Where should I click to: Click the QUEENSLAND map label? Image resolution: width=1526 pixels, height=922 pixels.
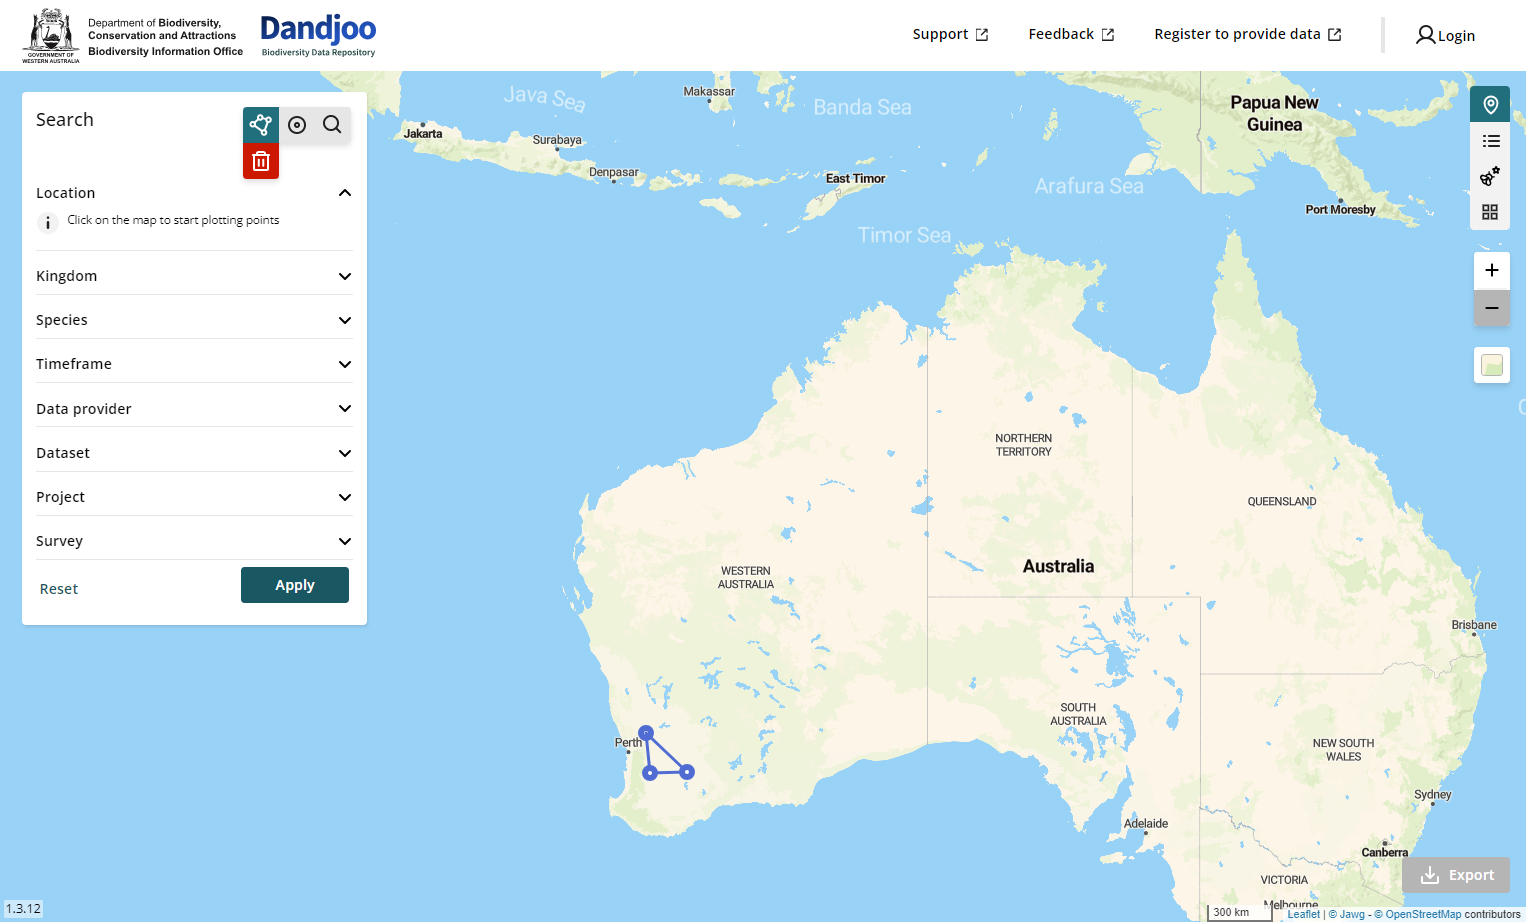(1282, 502)
